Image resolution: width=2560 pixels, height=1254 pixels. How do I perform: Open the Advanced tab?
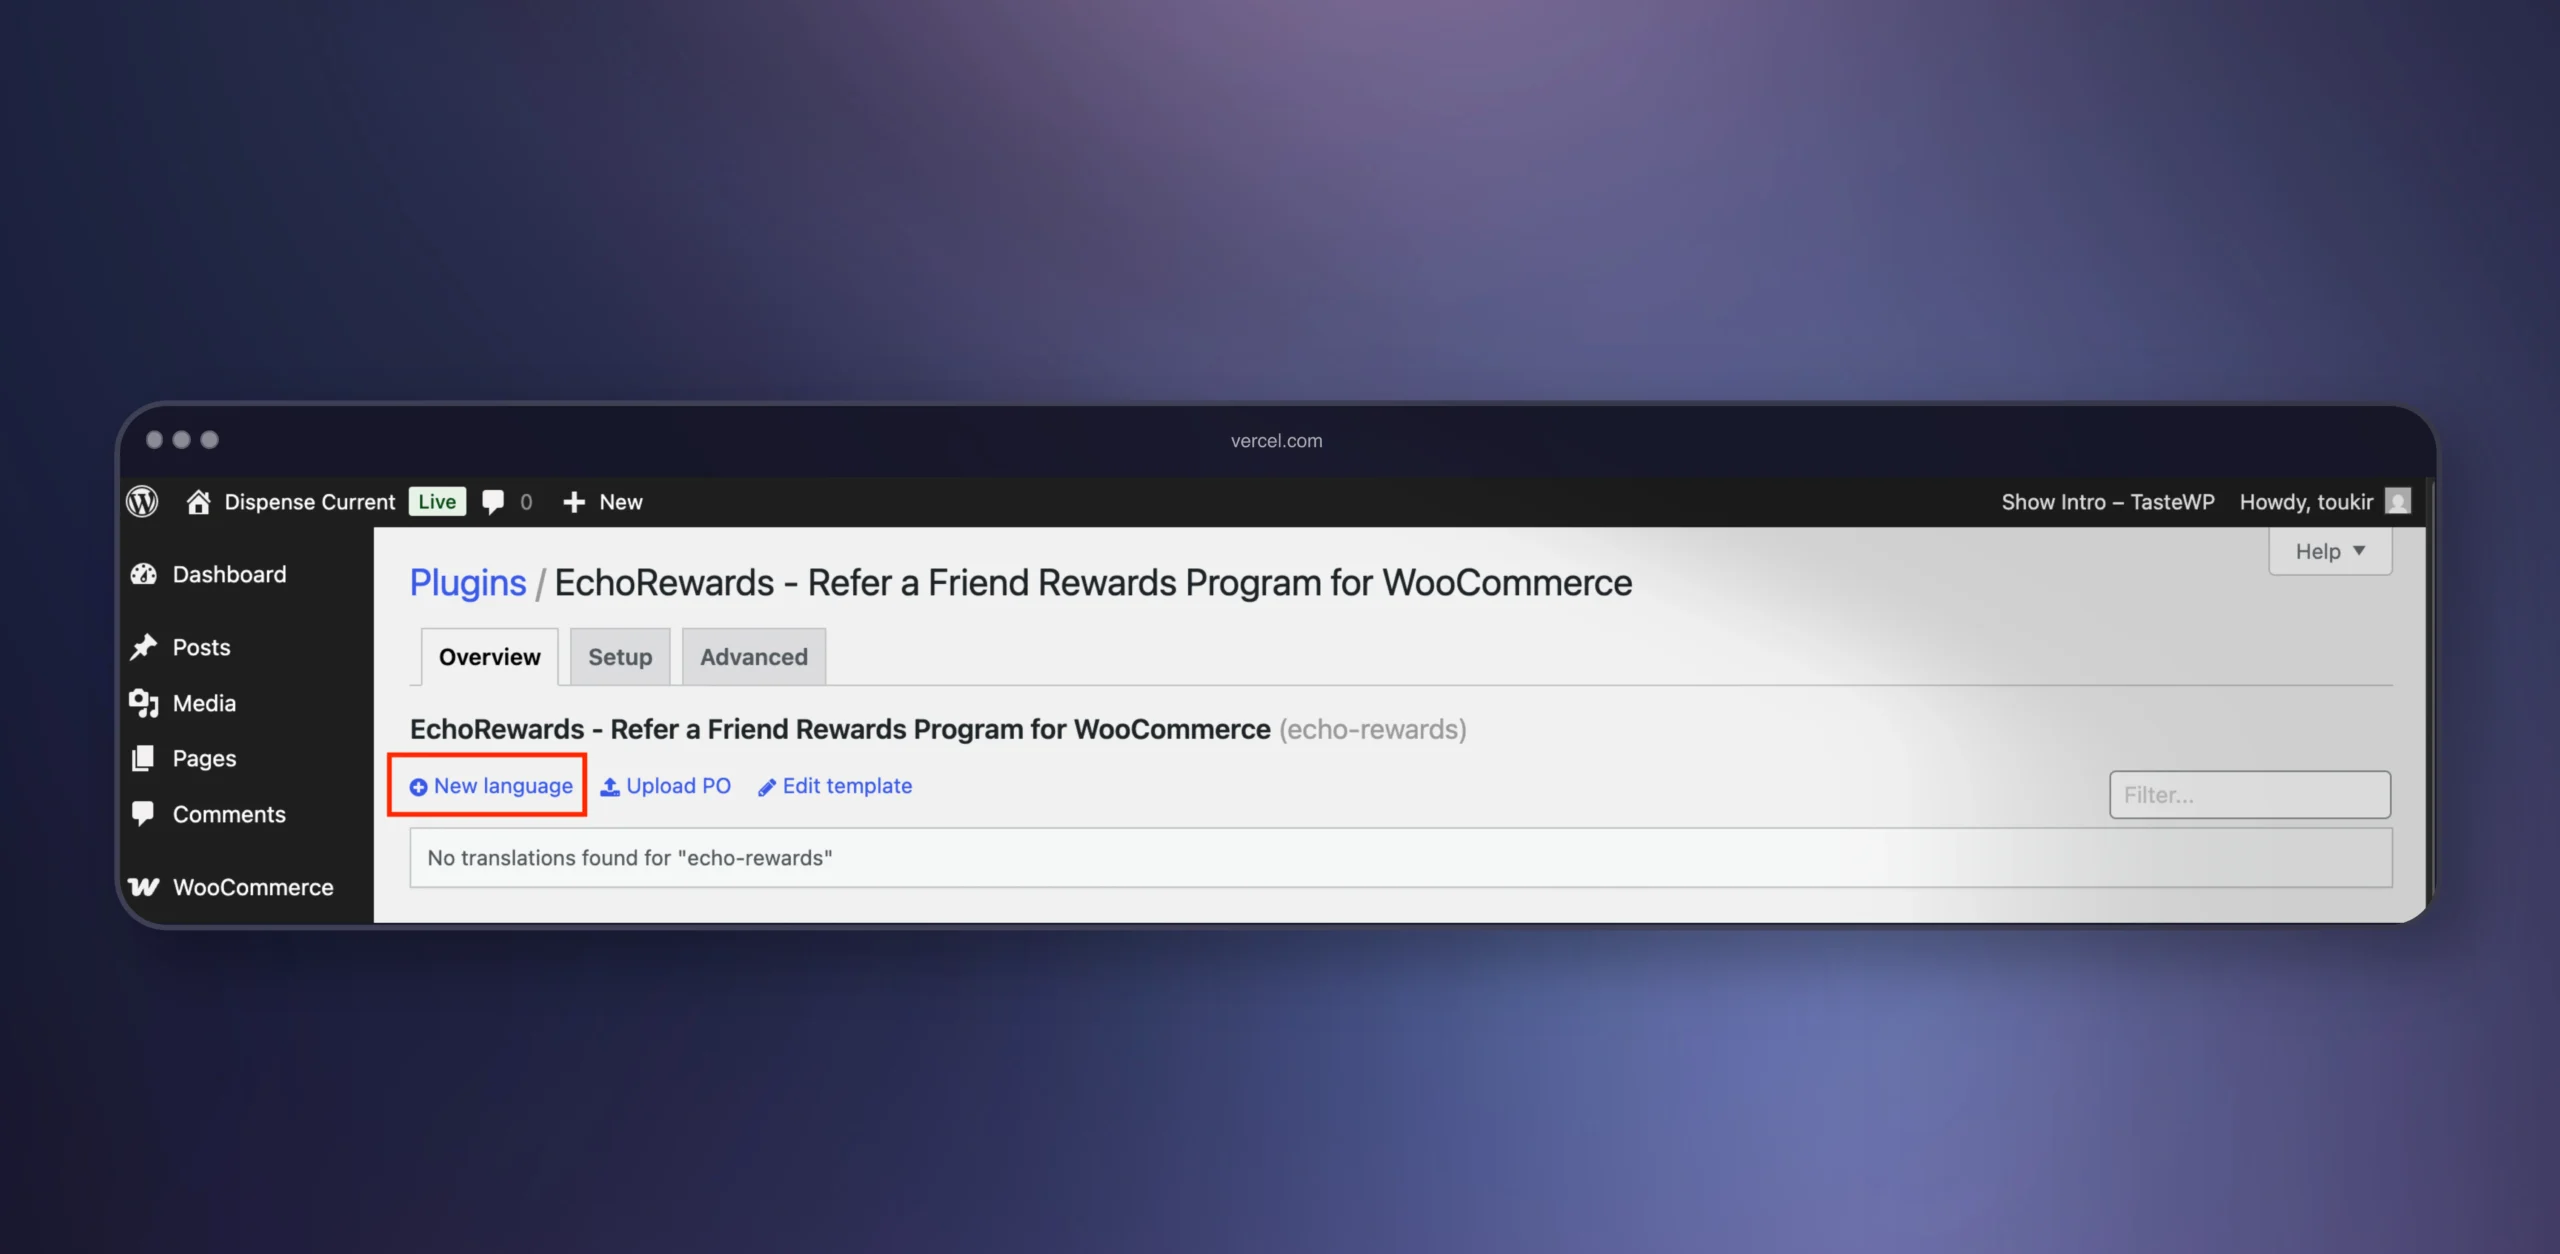[754, 657]
